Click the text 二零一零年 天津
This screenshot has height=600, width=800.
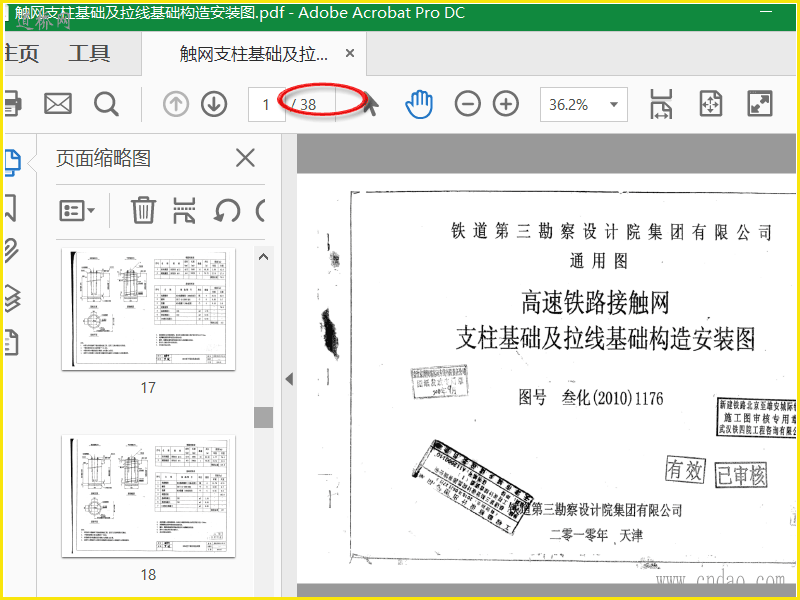click(x=596, y=535)
